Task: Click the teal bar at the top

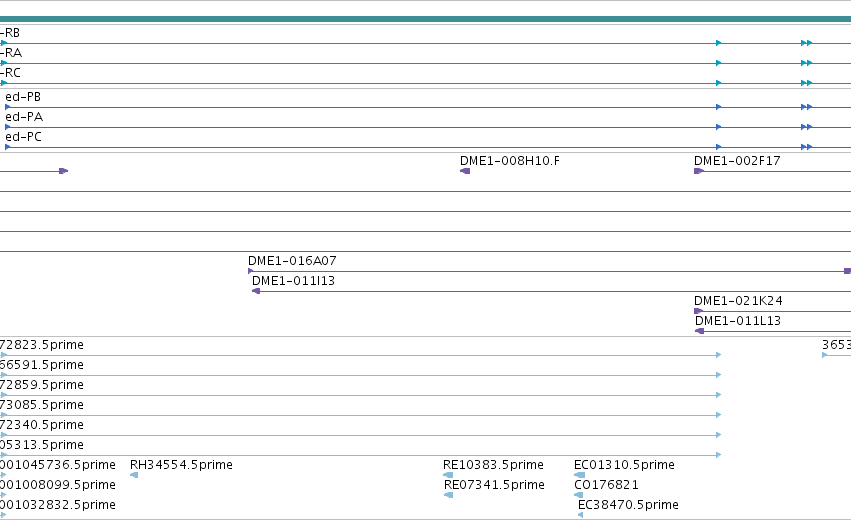Action: [x=426, y=19]
